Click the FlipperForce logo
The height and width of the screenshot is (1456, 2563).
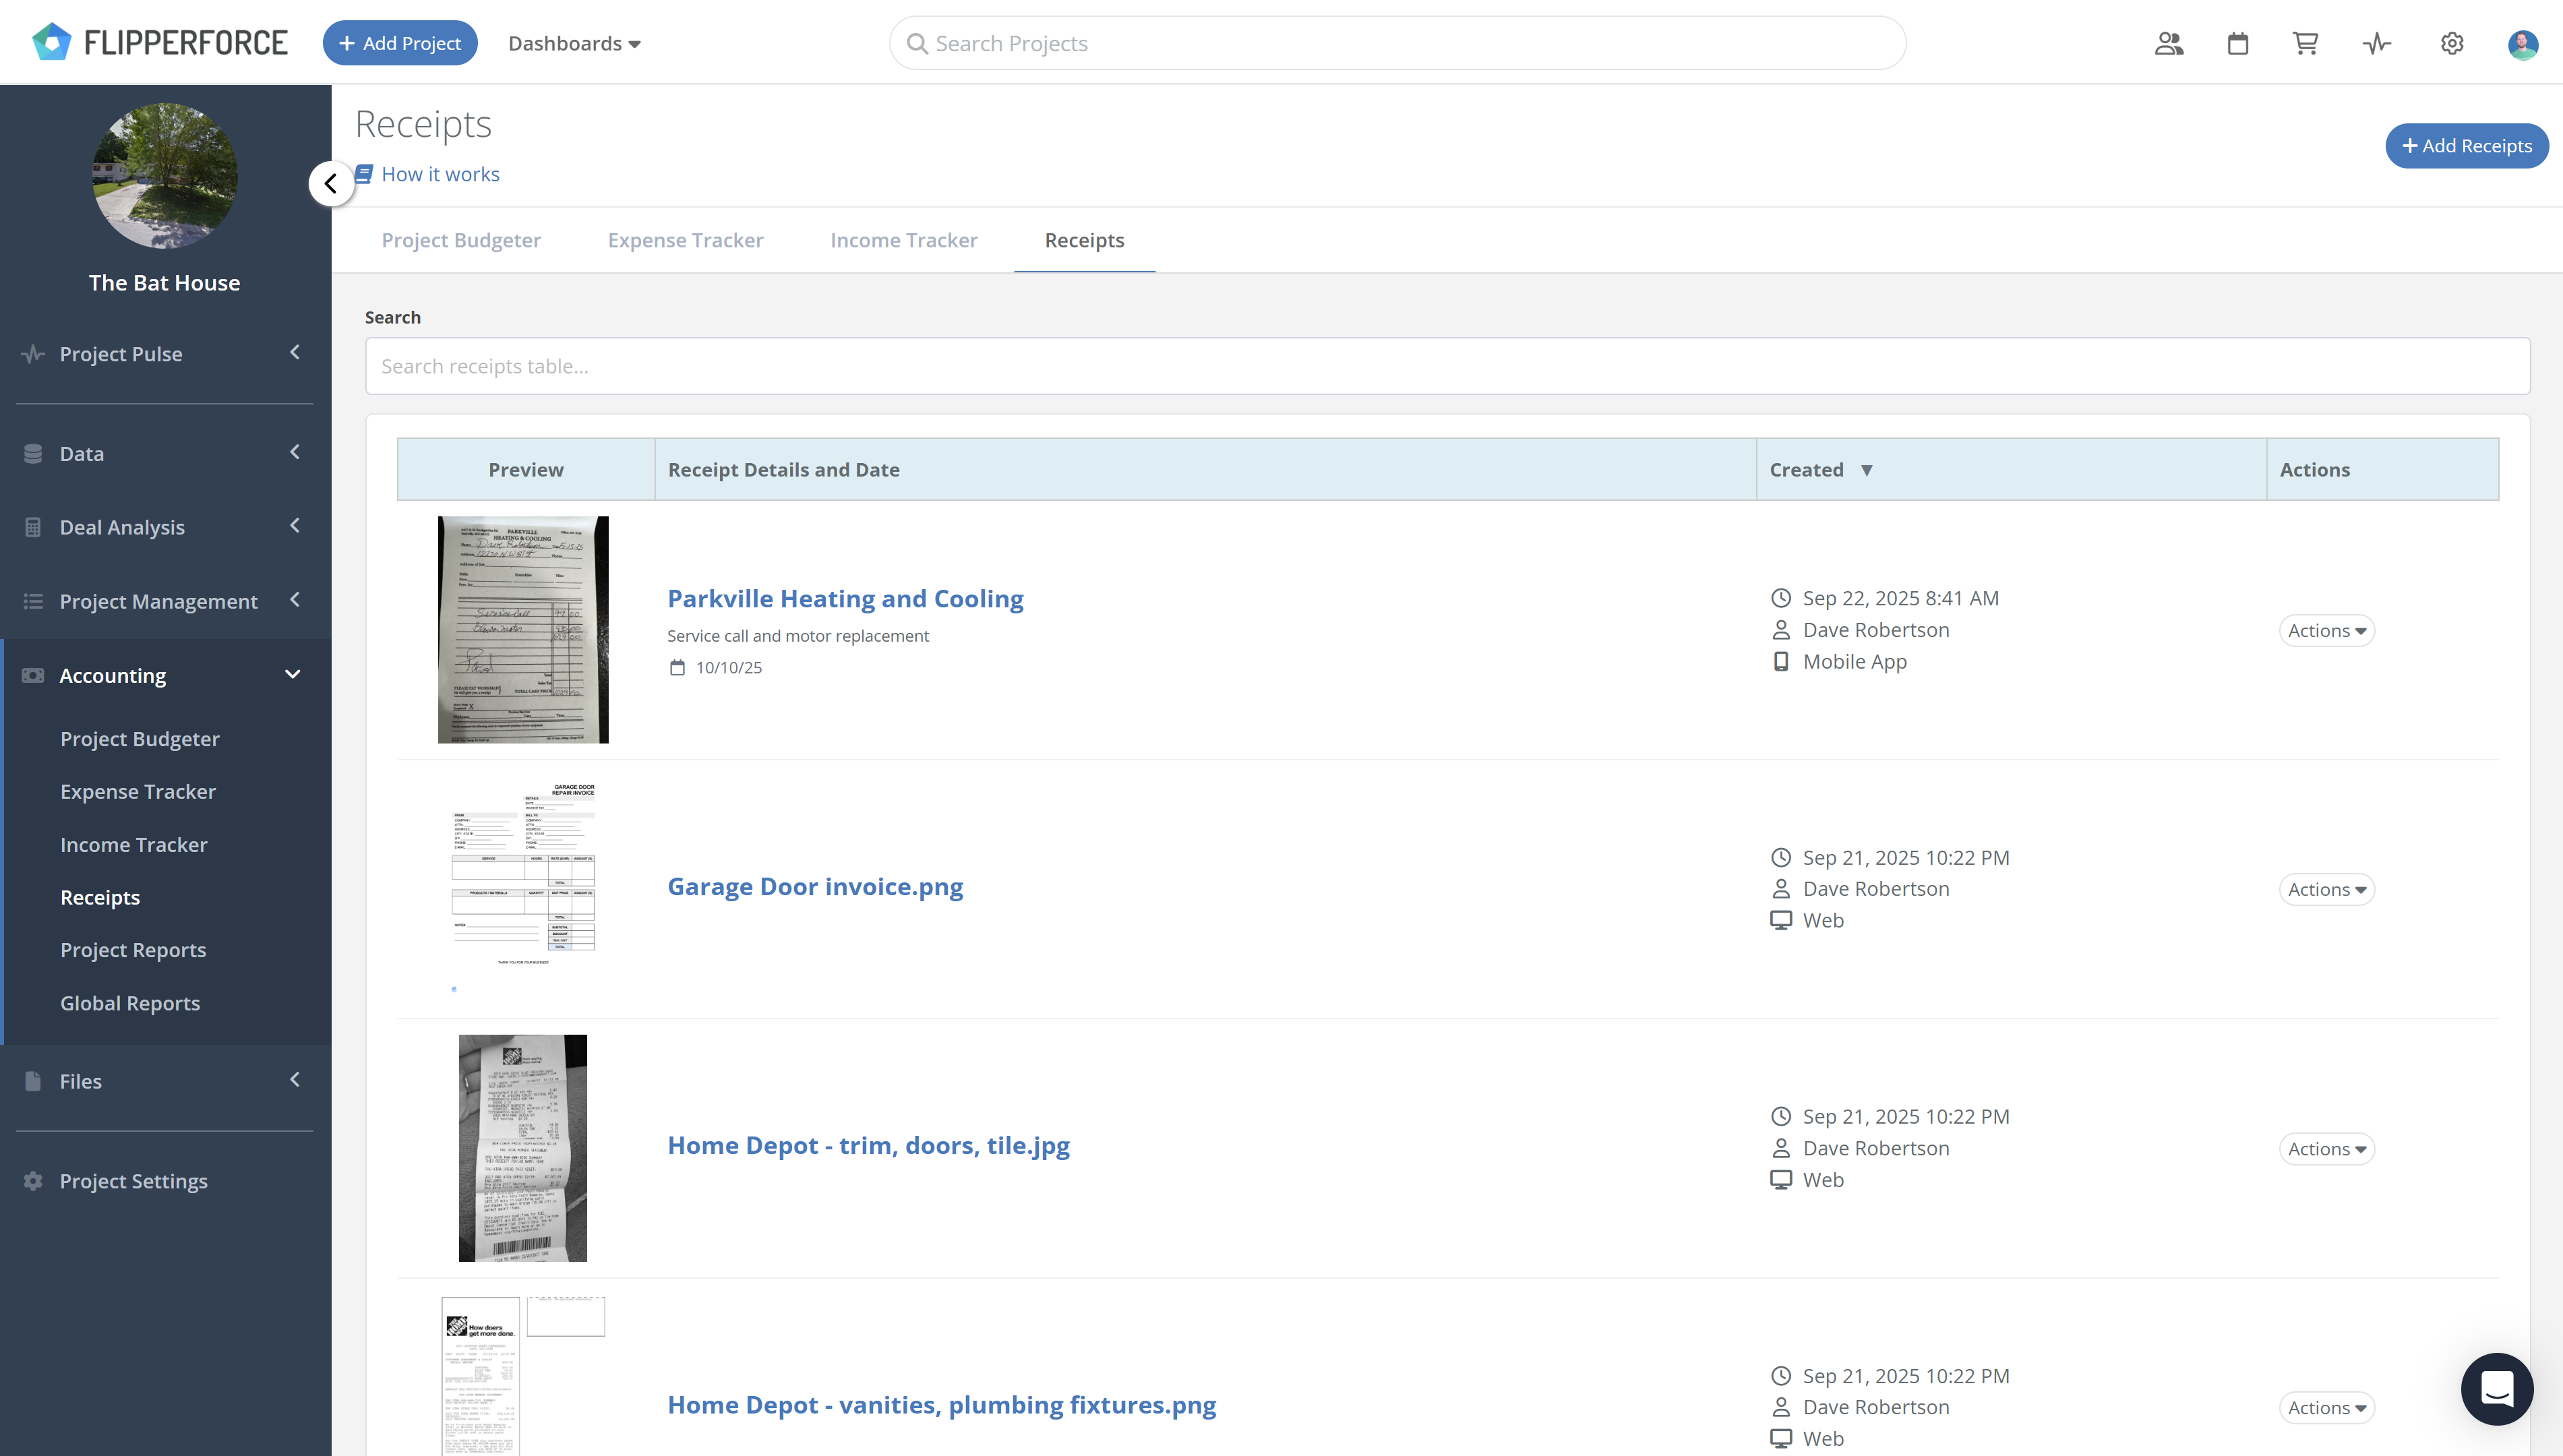[x=160, y=42]
